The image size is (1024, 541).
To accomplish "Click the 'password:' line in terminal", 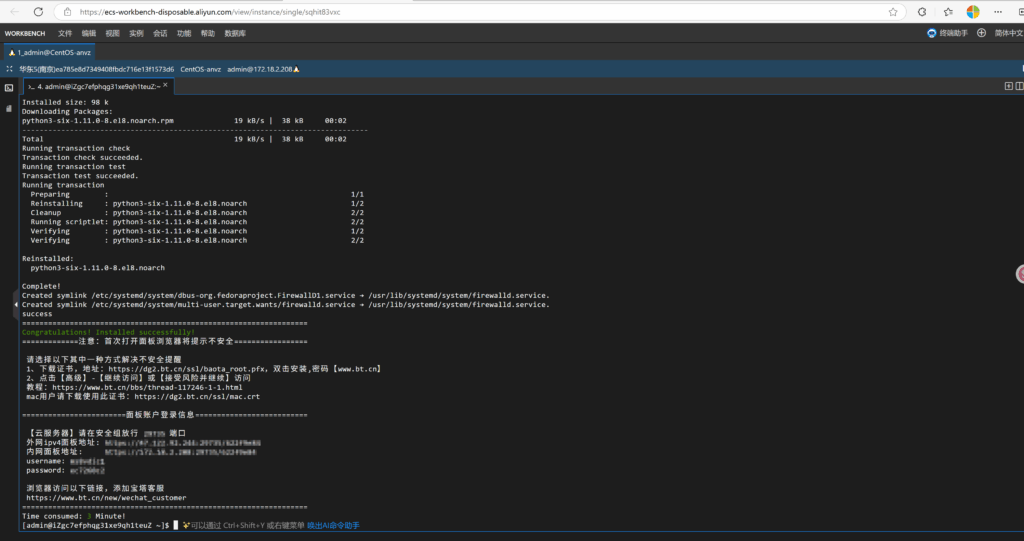I will 65,470.
